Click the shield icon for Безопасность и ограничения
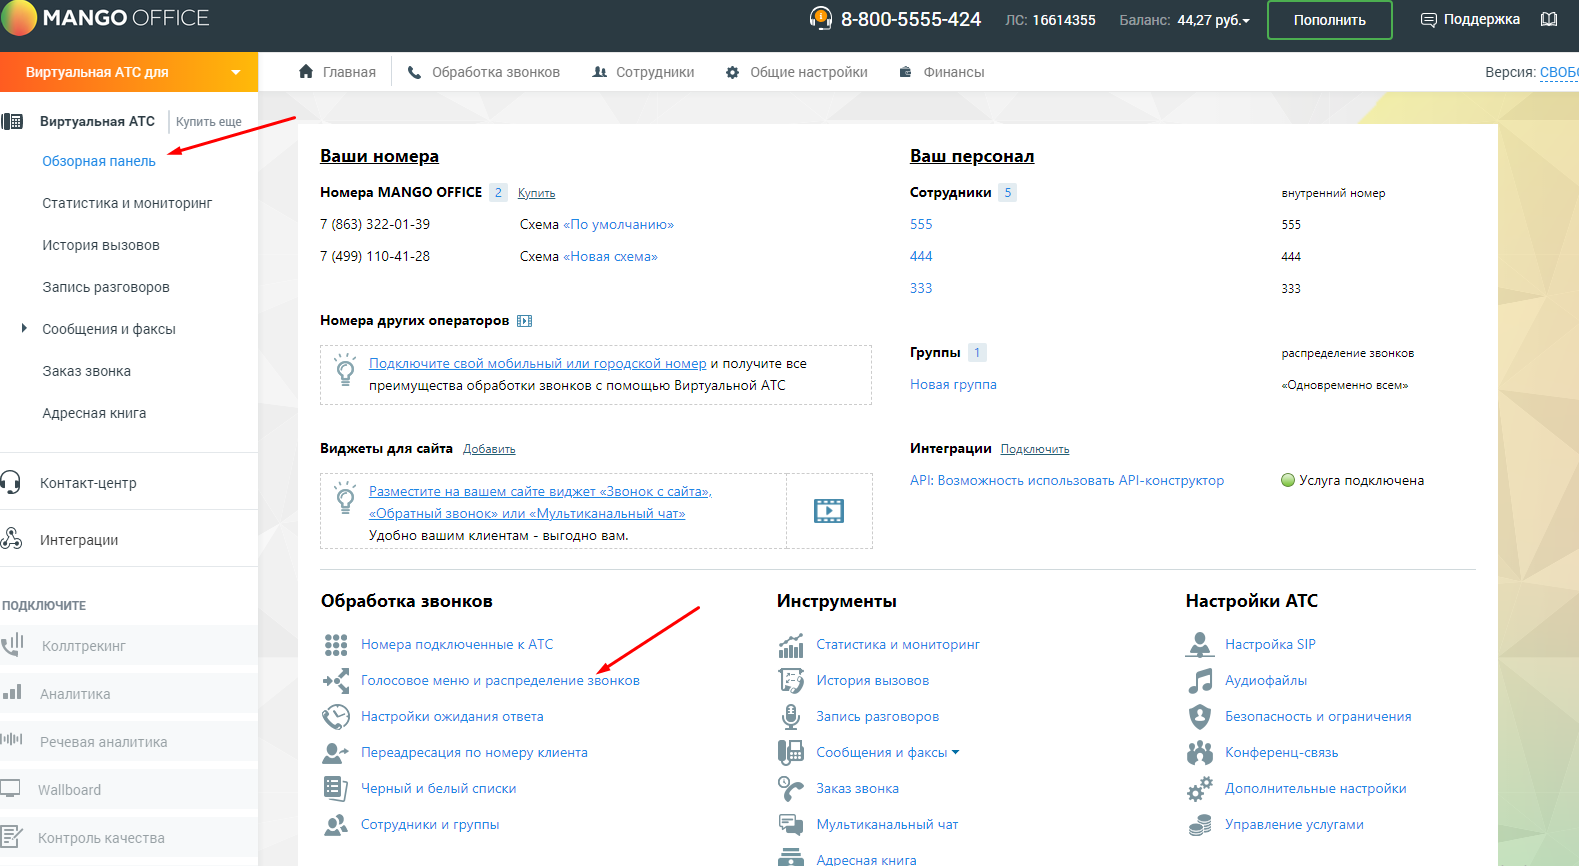 pos(1200,717)
